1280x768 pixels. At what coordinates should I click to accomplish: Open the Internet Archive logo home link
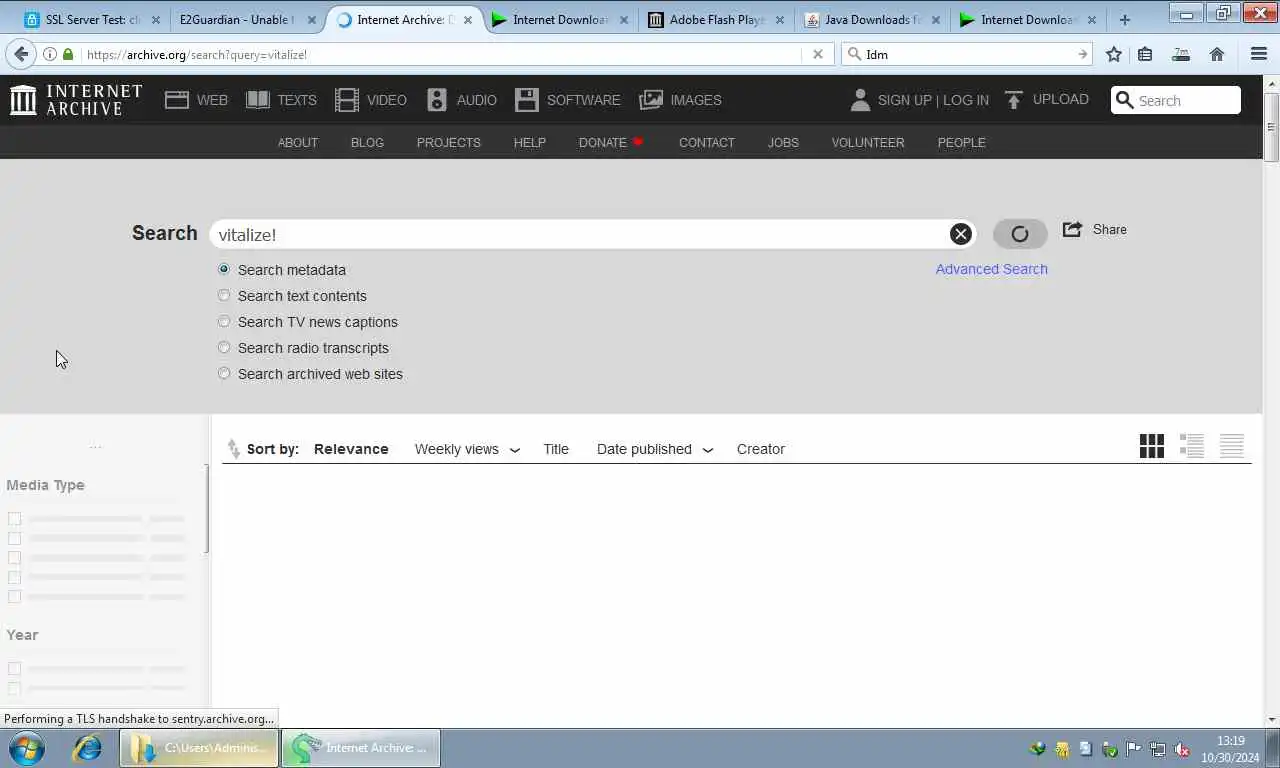76,99
